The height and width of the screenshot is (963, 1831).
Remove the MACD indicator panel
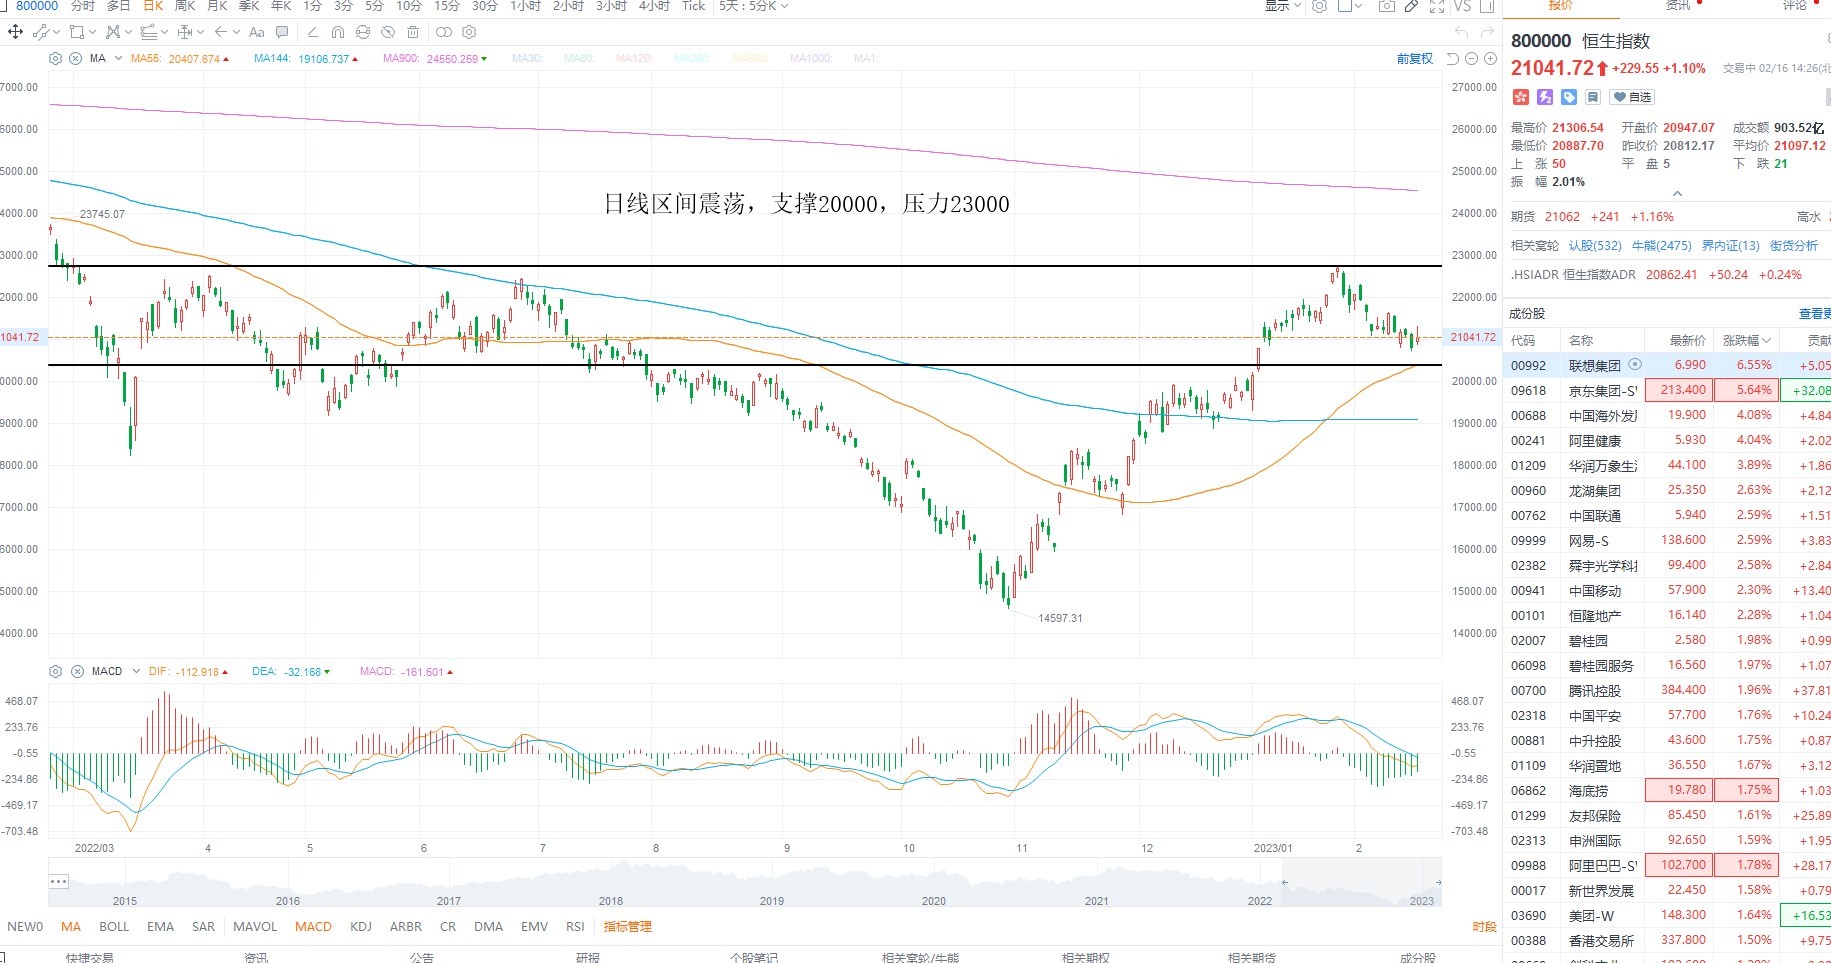point(77,671)
